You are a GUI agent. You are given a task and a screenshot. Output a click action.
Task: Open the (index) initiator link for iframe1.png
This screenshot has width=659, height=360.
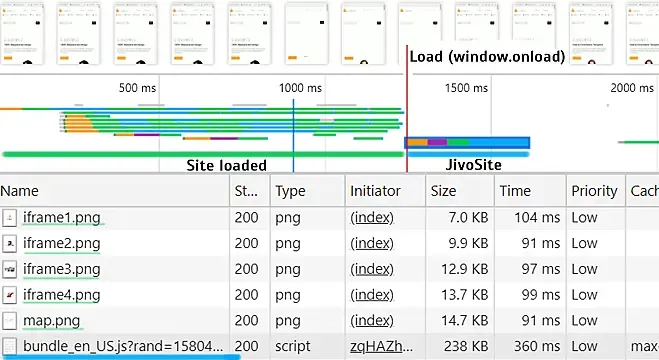coord(372,218)
